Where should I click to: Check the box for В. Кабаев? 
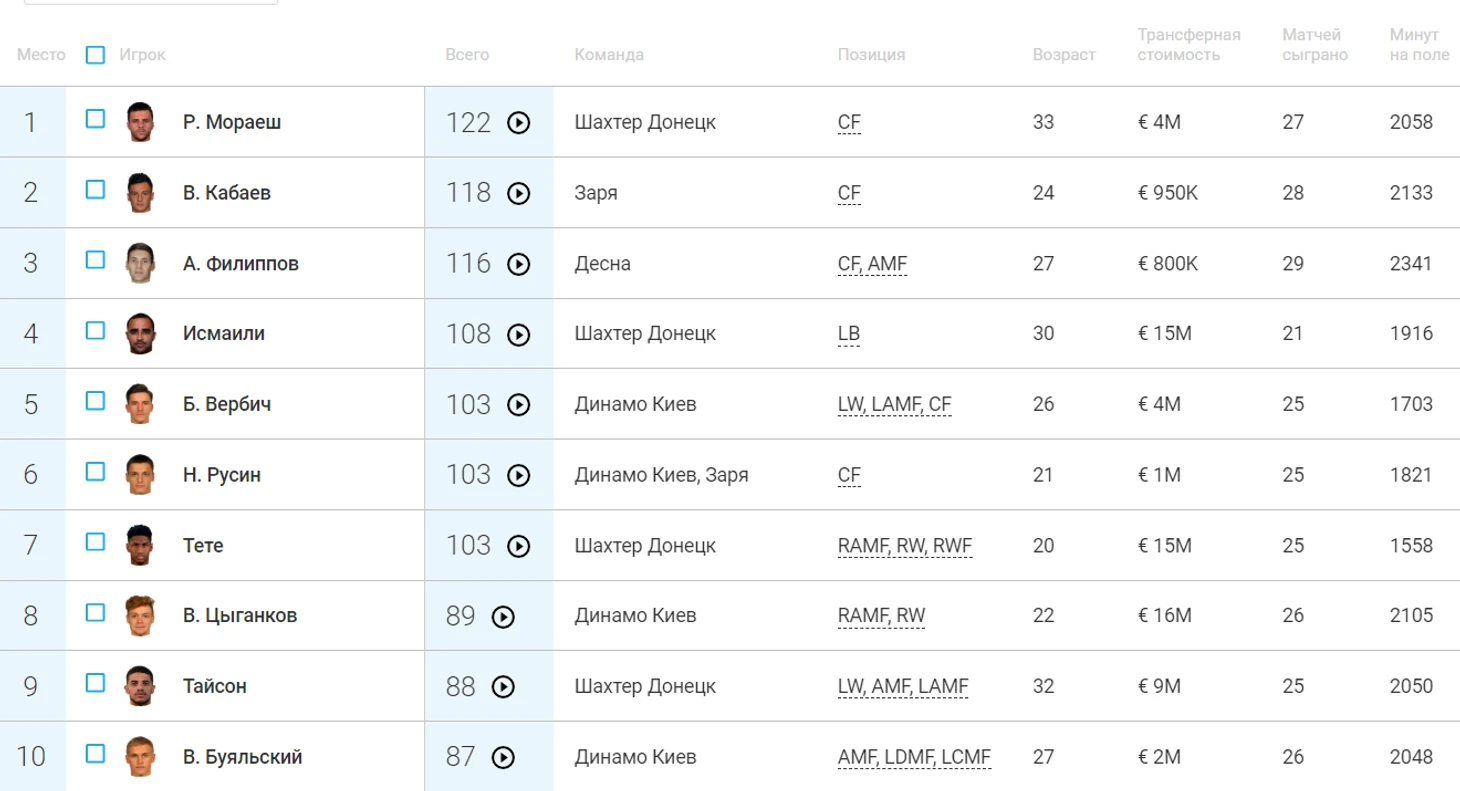tap(95, 189)
